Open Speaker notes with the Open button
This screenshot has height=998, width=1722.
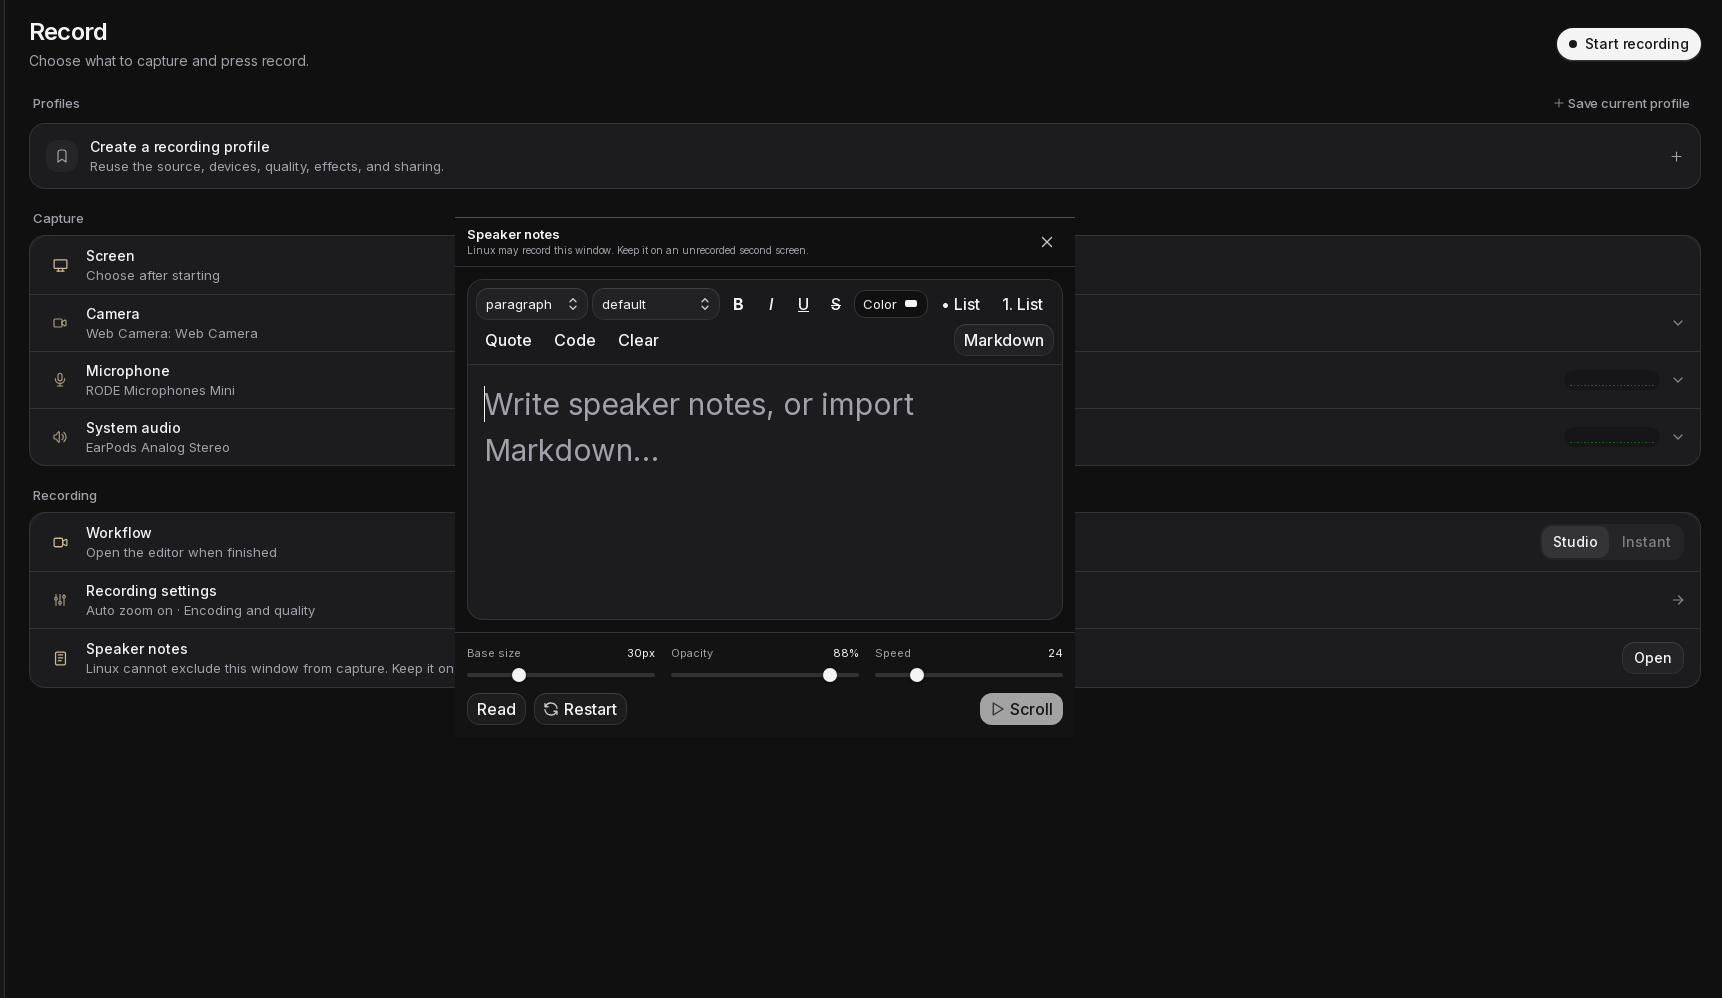click(1652, 658)
